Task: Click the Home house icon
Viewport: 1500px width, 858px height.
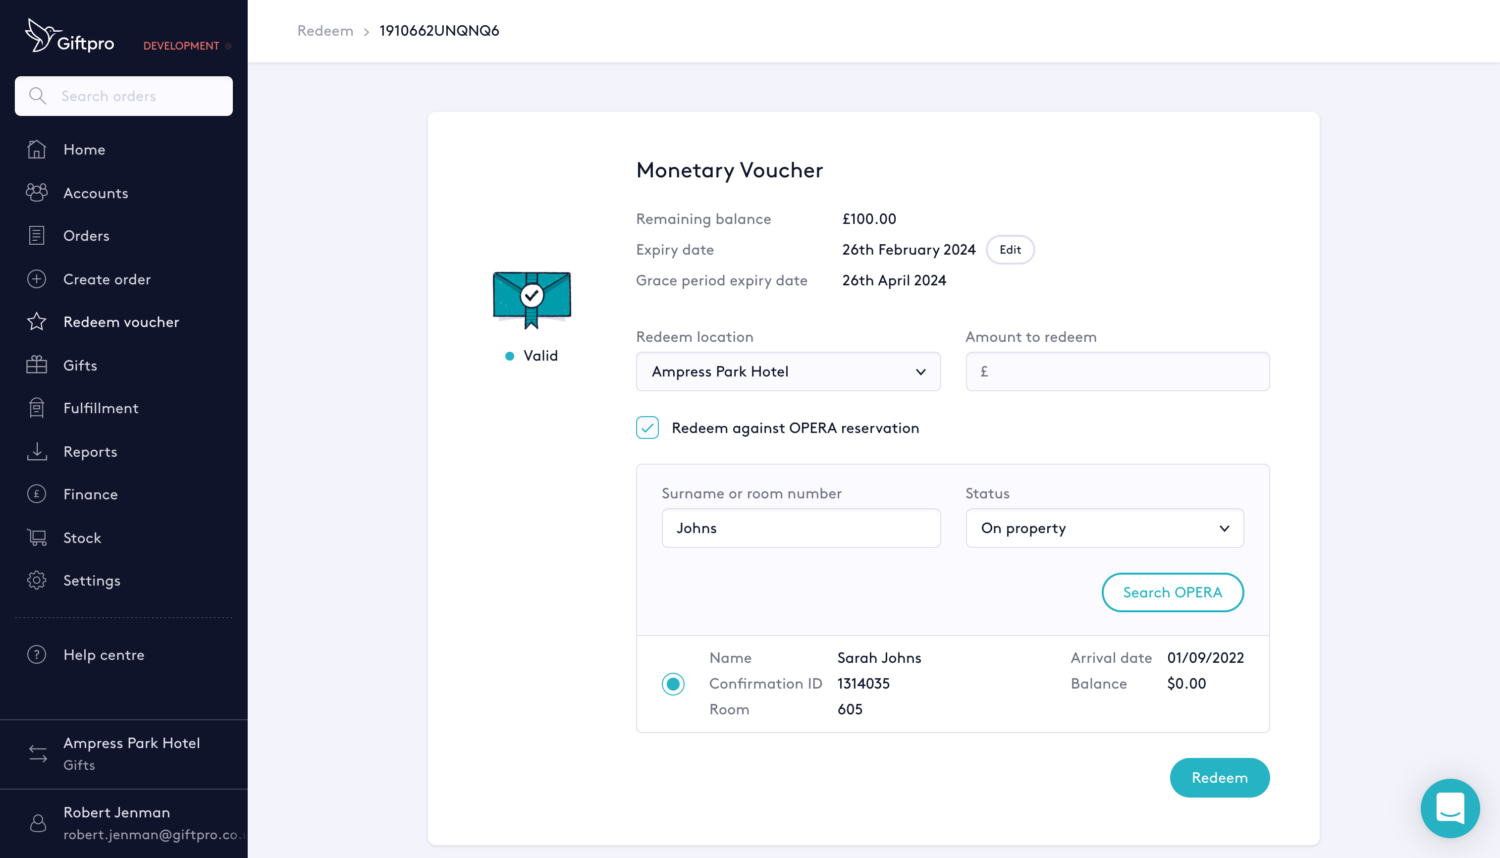Action: coord(37,149)
